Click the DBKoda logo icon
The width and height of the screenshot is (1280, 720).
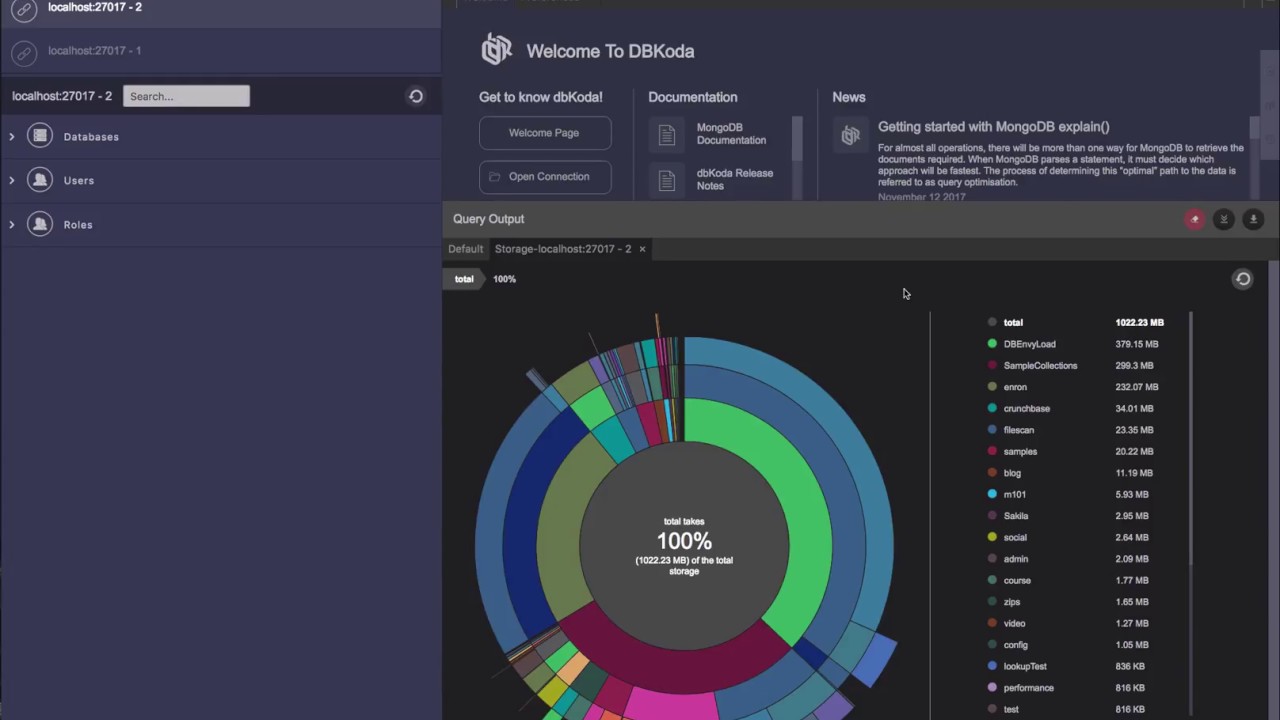(497, 49)
